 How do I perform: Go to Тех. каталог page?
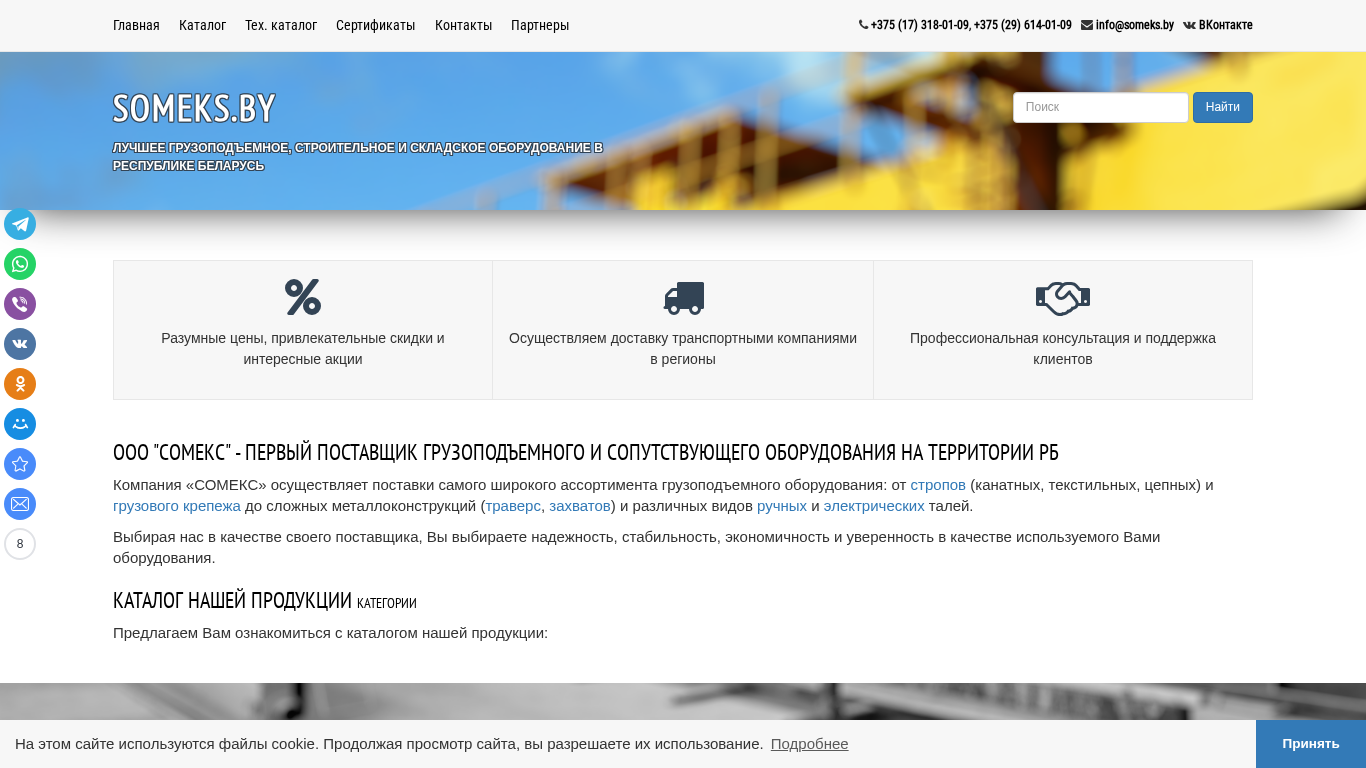281,25
